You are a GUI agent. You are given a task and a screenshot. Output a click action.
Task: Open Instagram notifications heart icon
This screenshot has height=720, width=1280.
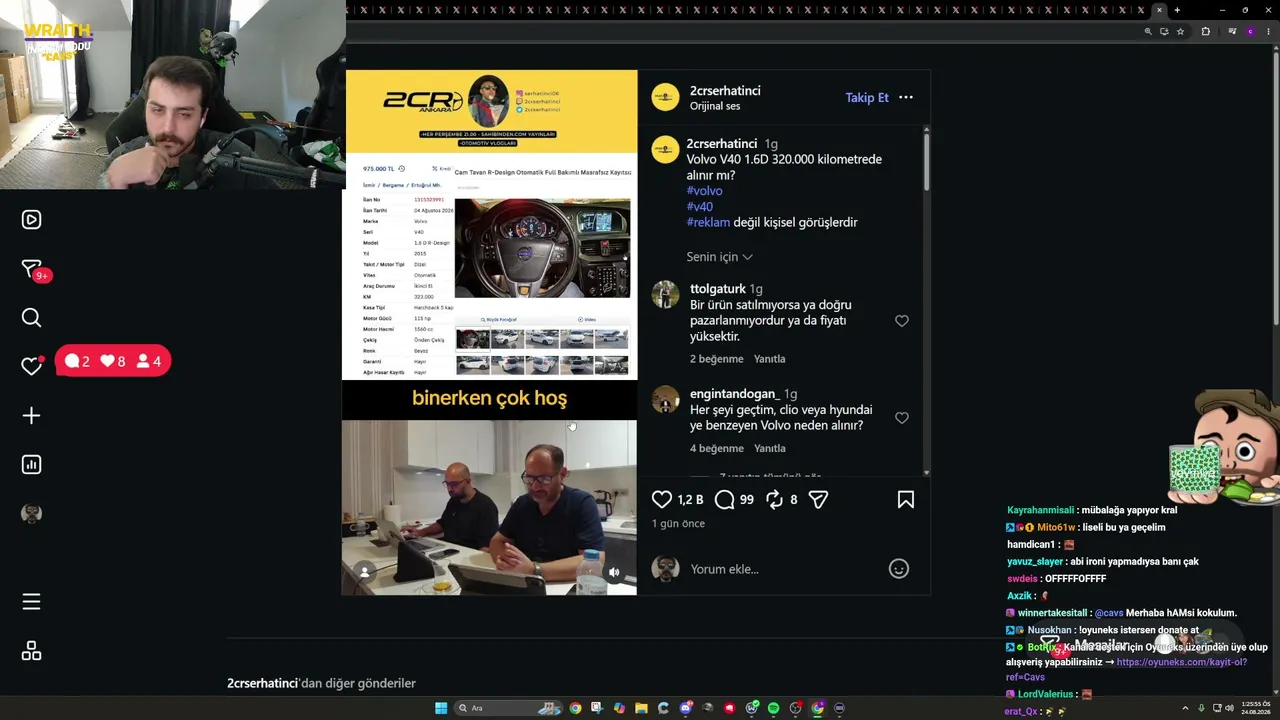[31, 366]
